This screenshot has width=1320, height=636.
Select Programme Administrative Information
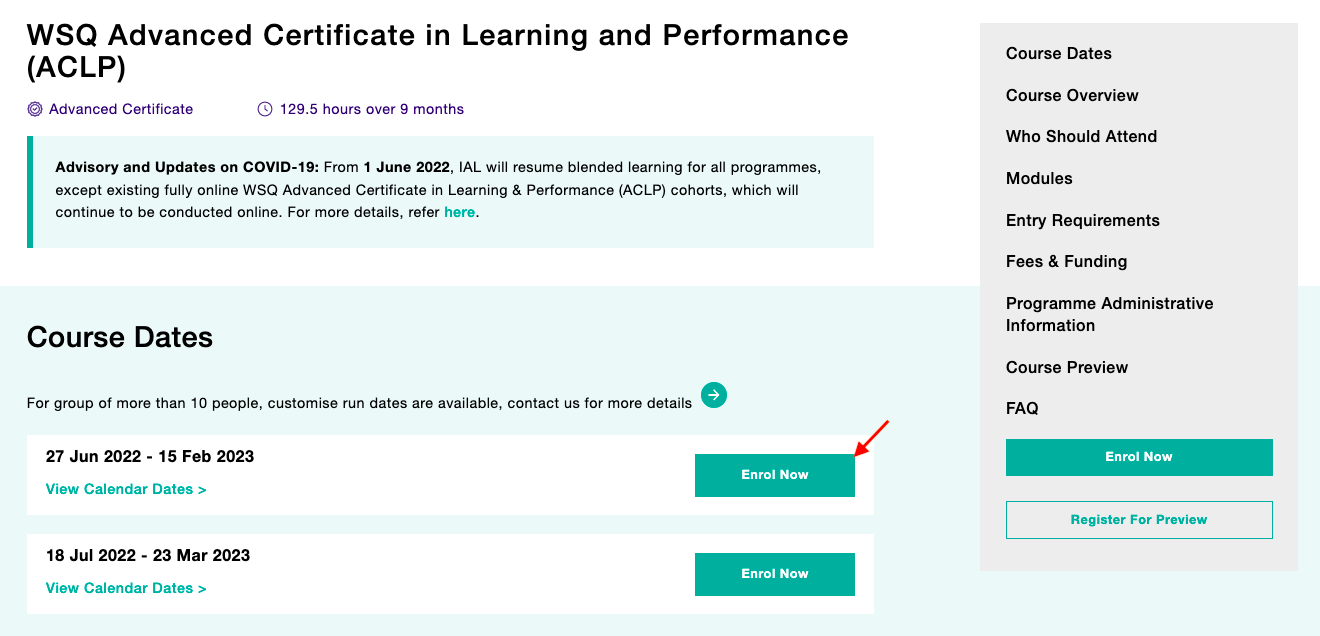coord(1110,315)
